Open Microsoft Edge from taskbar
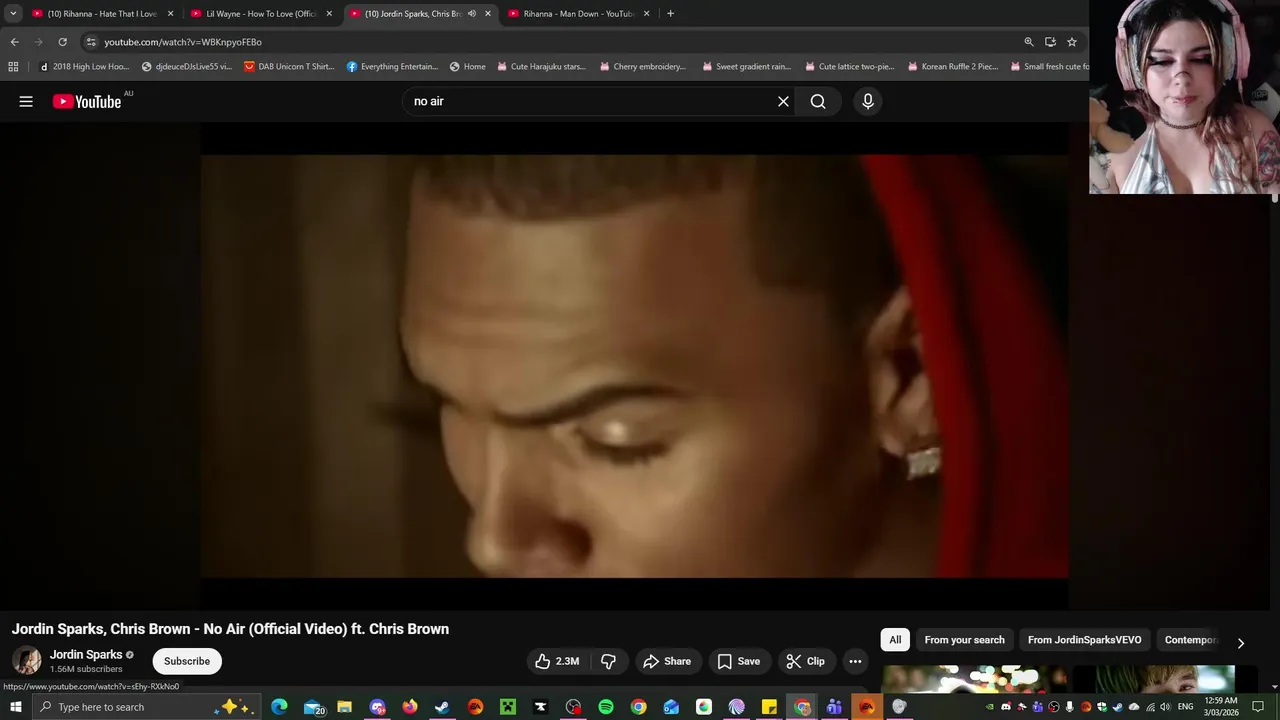The width and height of the screenshot is (1280, 720). pos(279,707)
